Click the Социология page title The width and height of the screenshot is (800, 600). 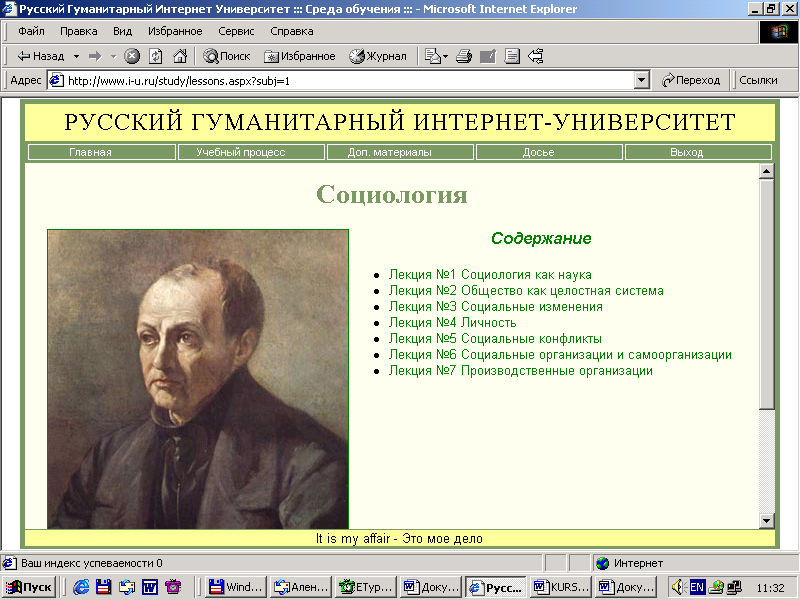(392, 194)
